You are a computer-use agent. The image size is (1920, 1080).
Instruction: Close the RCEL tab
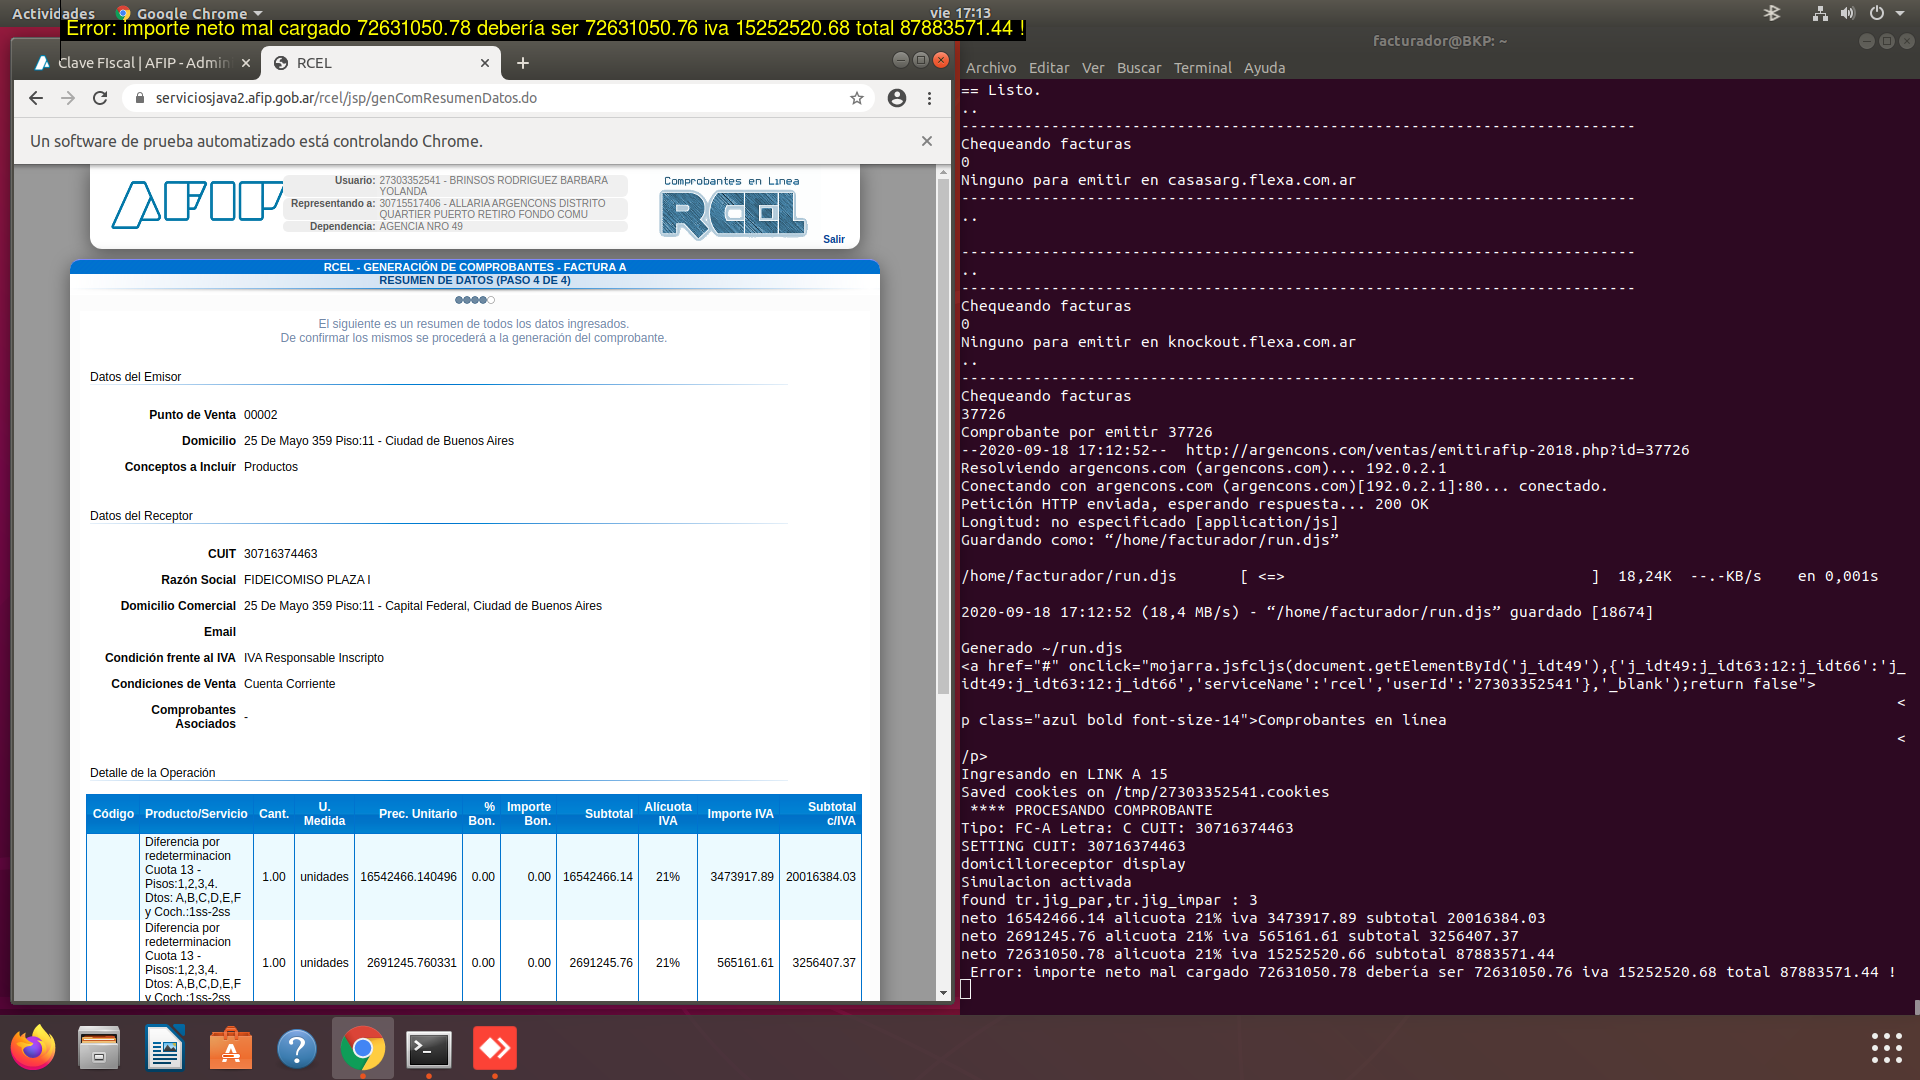(x=485, y=63)
